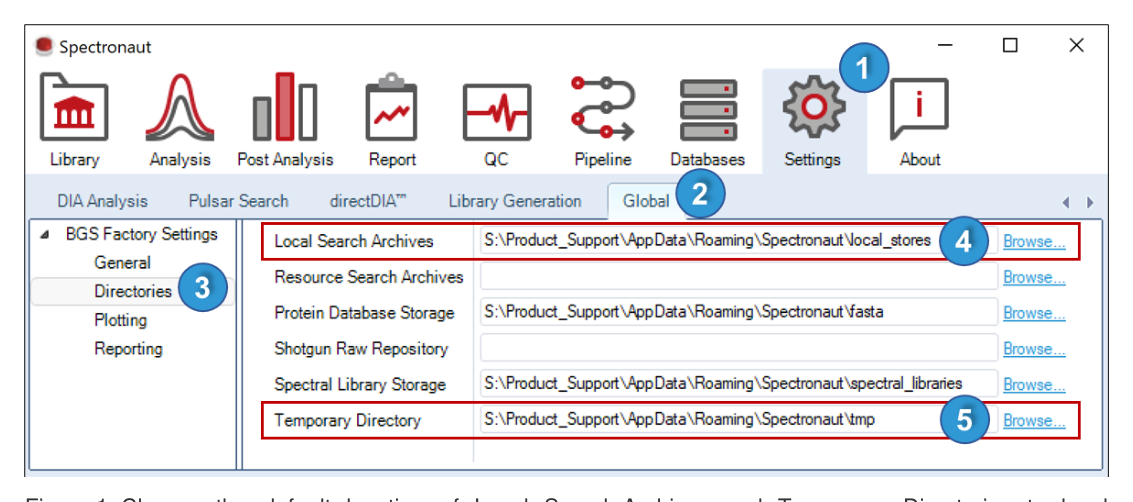
Task: Click the Shotgun Raw Repository path field
Action: pyautogui.click(x=738, y=349)
